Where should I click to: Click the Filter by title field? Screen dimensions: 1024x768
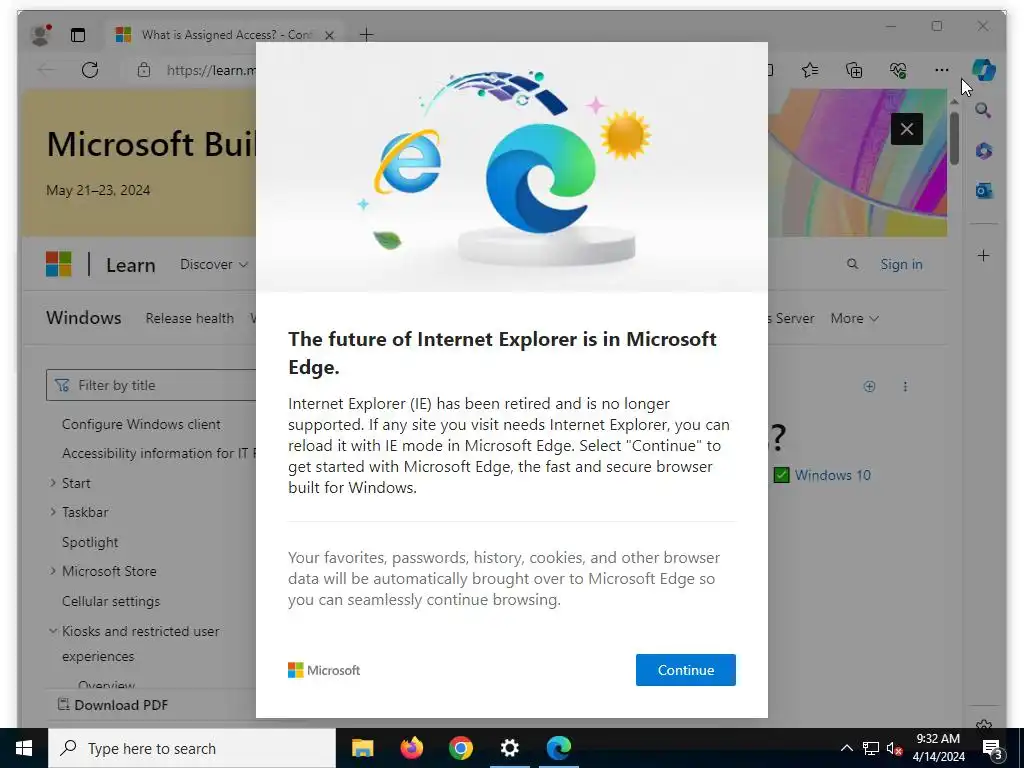coord(151,385)
